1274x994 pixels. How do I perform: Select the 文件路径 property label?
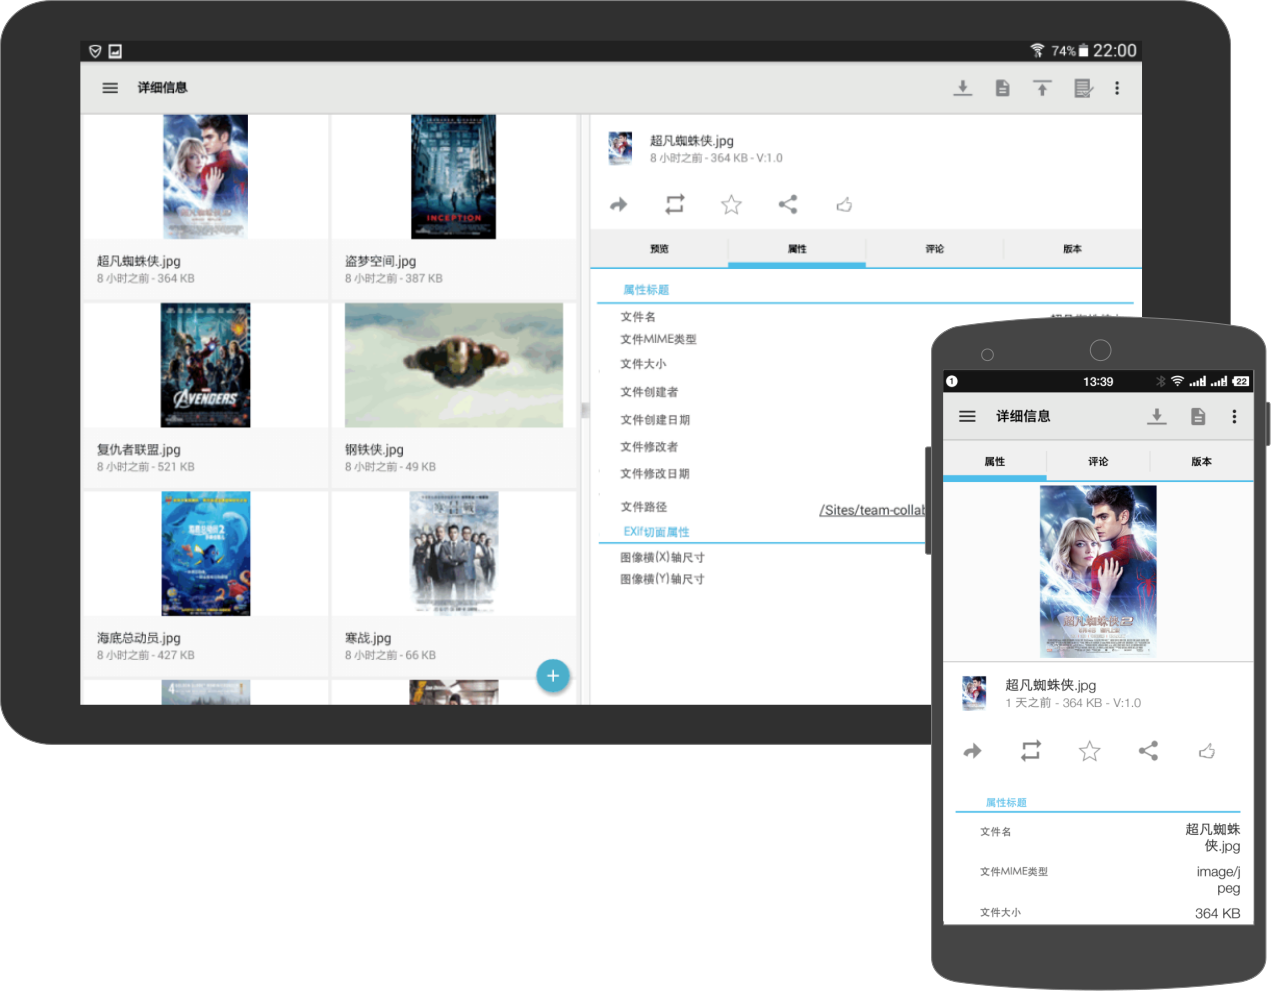click(x=643, y=507)
